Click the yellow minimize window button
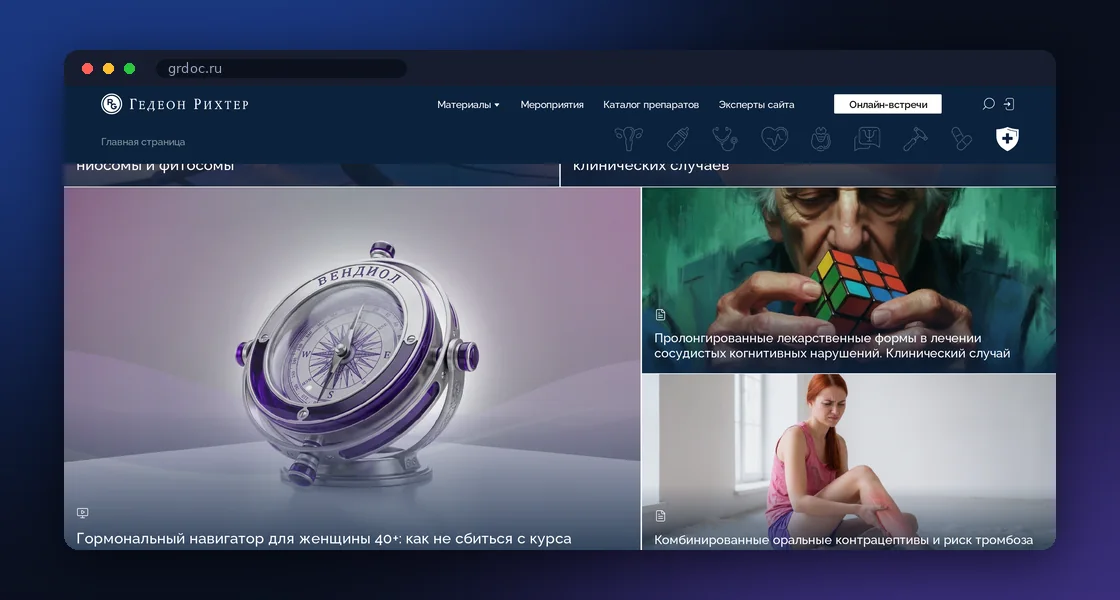 (x=109, y=69)
